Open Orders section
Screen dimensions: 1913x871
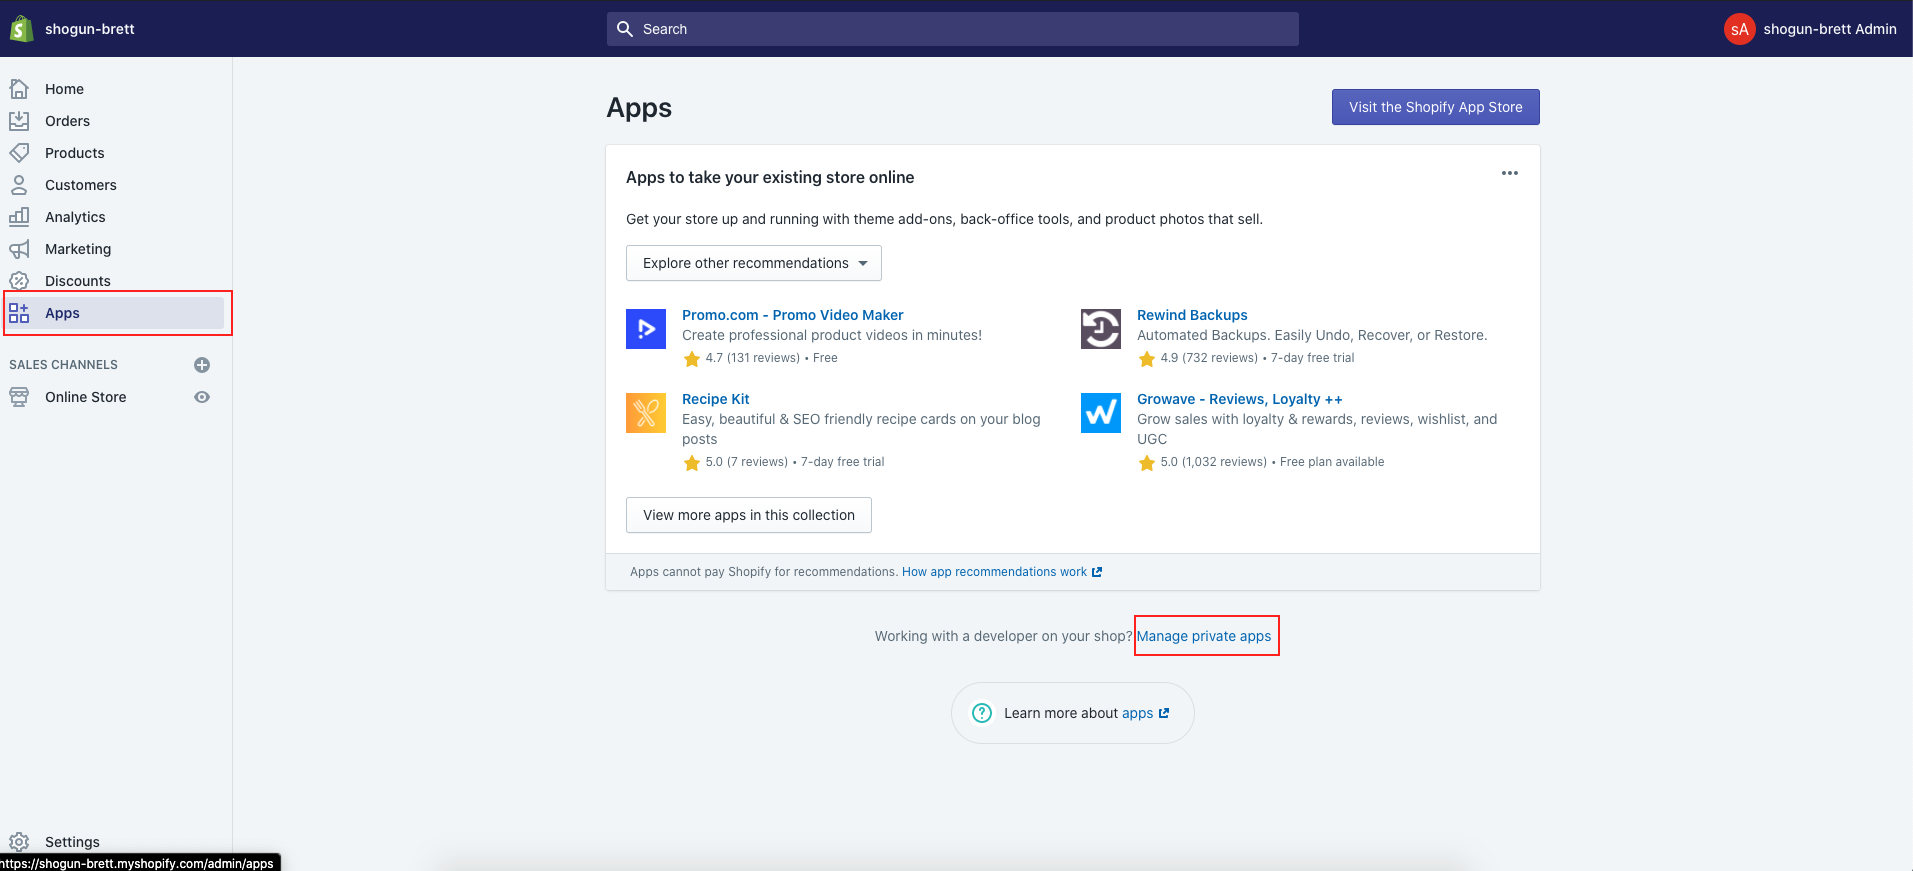click(67, 121)
